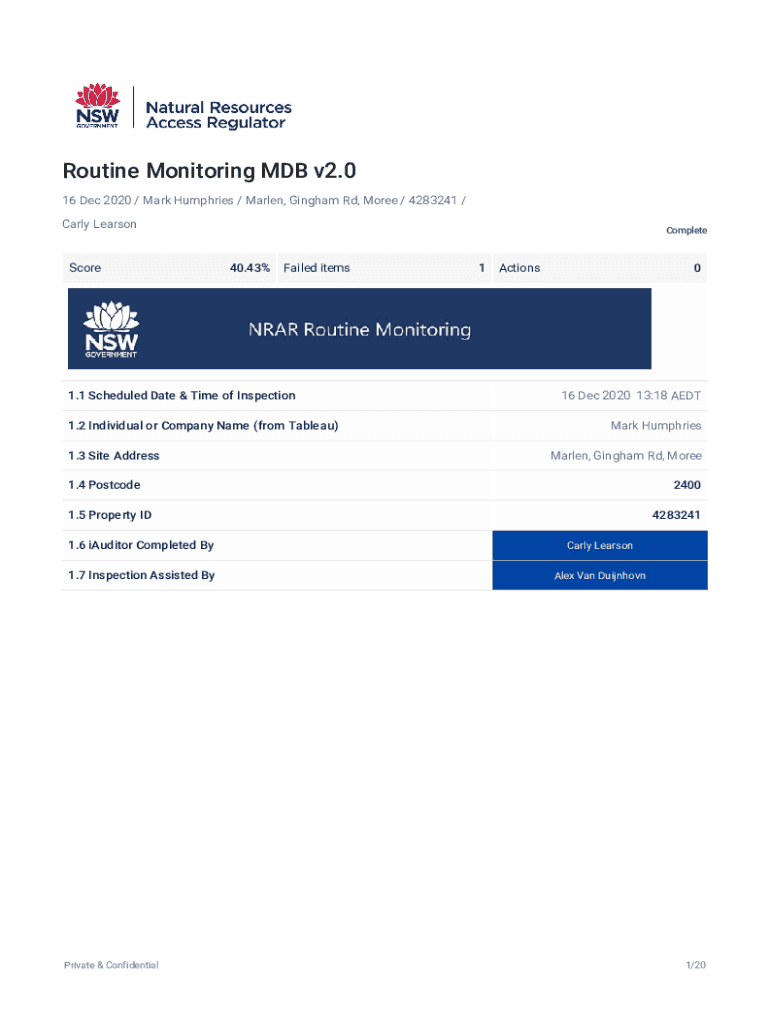
Task: Click the Private & Confidential footer text
Action: point(111,965)
